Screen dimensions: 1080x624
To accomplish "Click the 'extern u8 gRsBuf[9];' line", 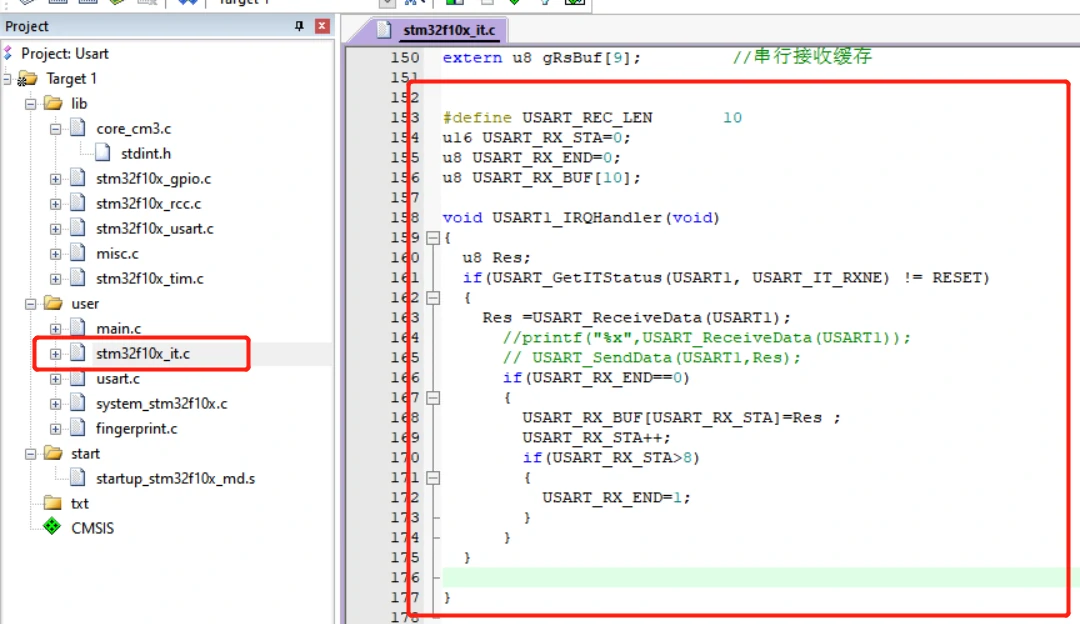I will point(541,58).
